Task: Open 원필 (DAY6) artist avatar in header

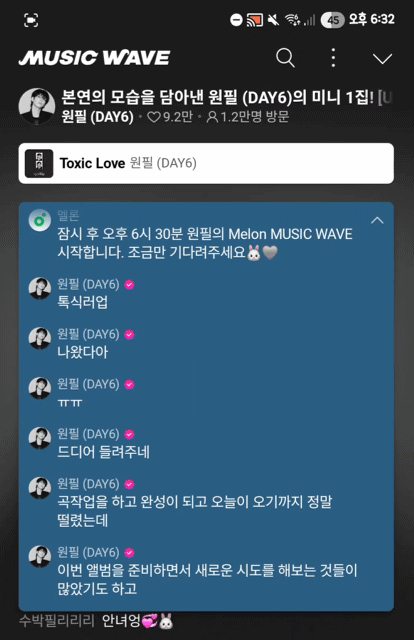Action: (37, 106)
